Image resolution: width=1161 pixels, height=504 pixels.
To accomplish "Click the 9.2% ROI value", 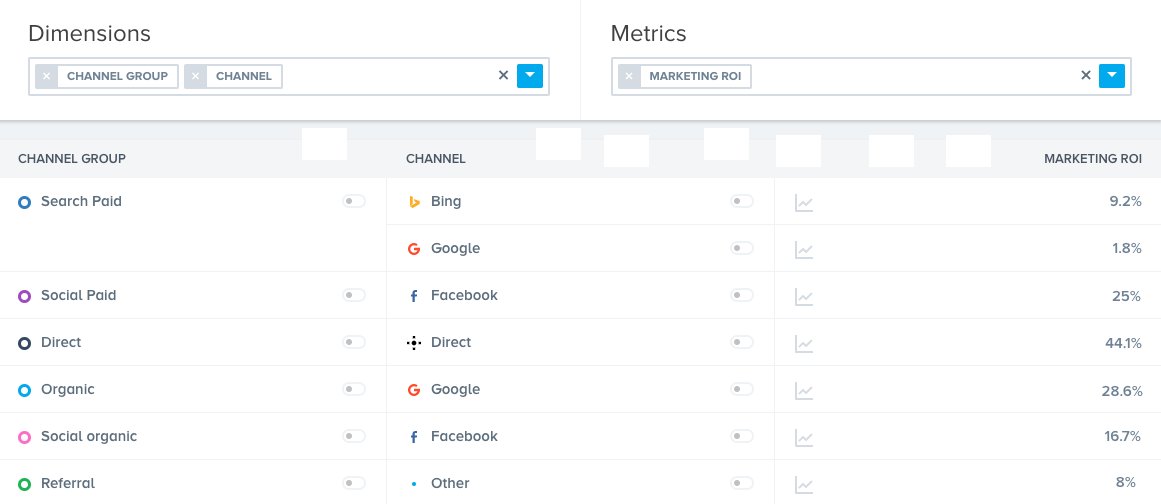I will 1125,201.
